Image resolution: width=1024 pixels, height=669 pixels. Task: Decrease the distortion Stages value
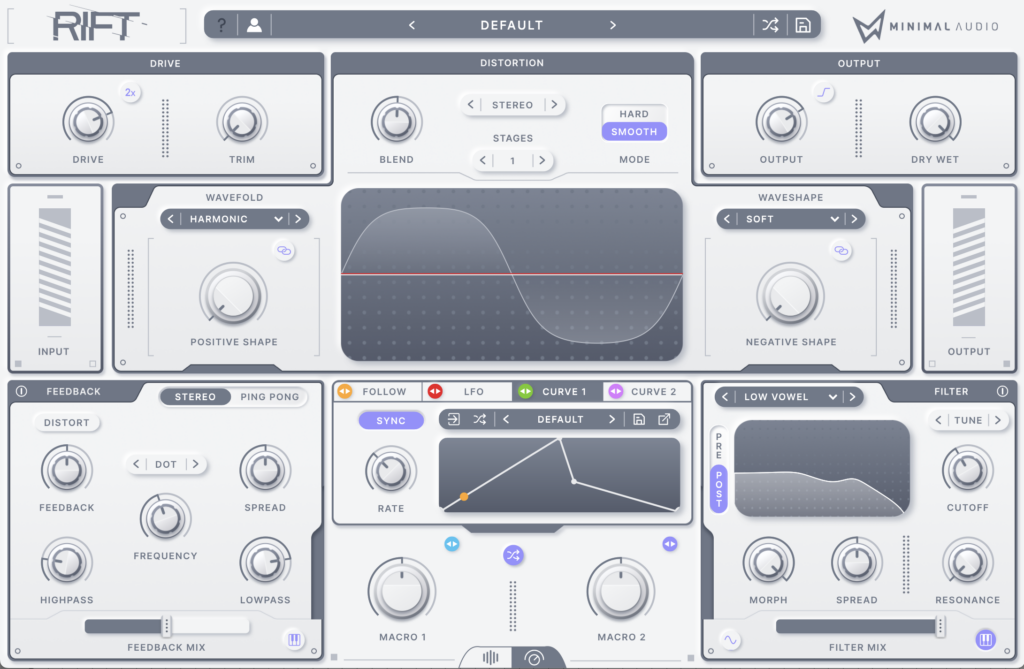[x=483, y=160]
